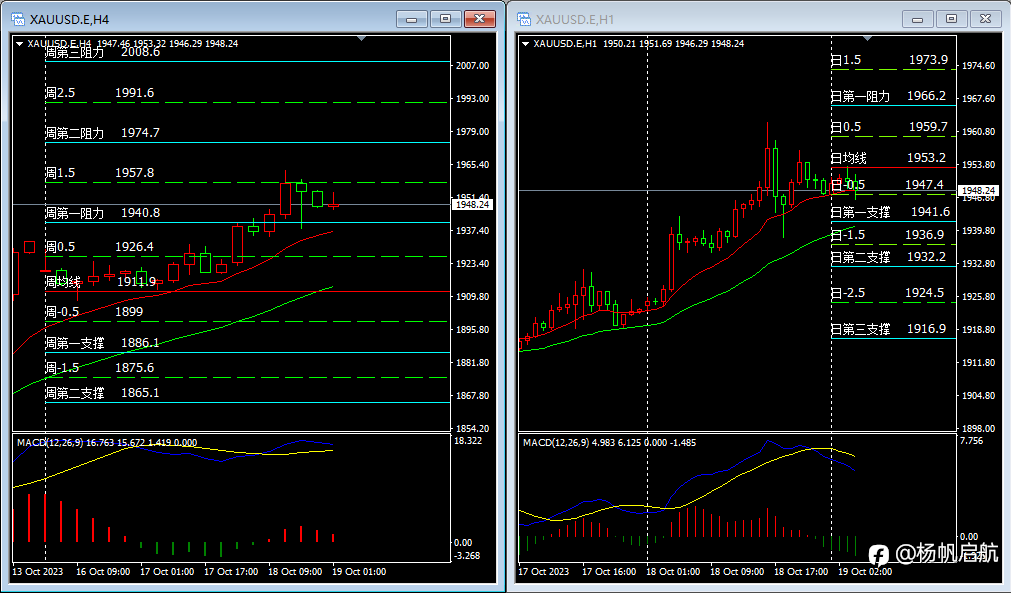Click the 1948.24 price tag on H1 scale
The image size is (1011, 593).
[978, 191]
